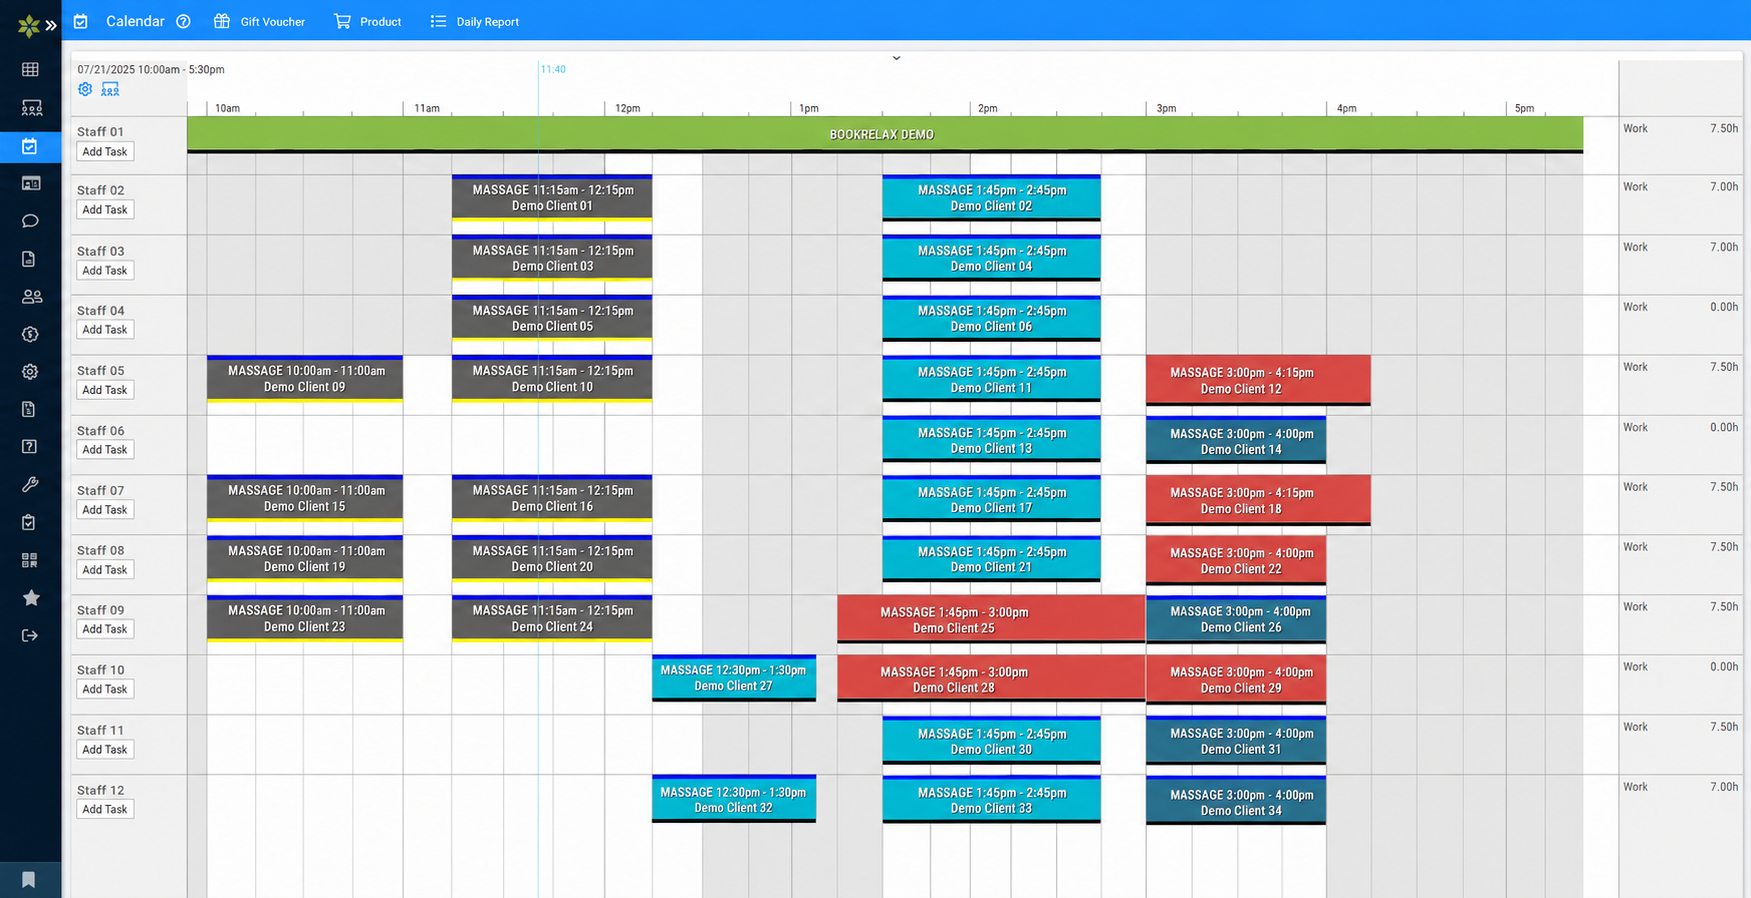Click the logout arrow sidebar icon

30,635
